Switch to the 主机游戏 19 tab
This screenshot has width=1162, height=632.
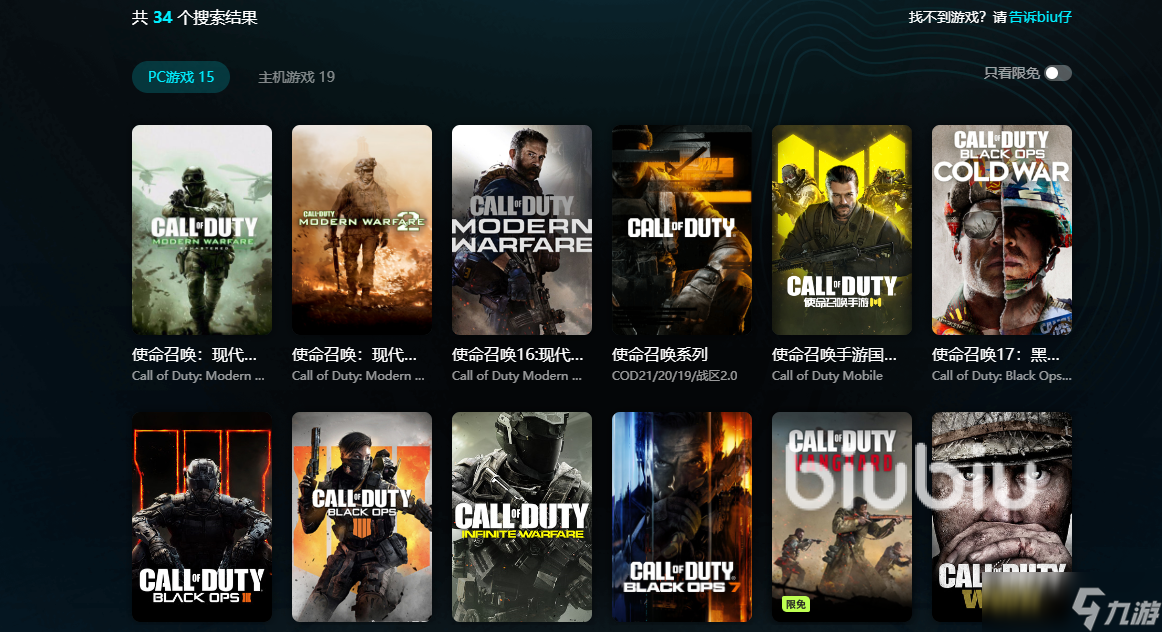tap(296, 77)
